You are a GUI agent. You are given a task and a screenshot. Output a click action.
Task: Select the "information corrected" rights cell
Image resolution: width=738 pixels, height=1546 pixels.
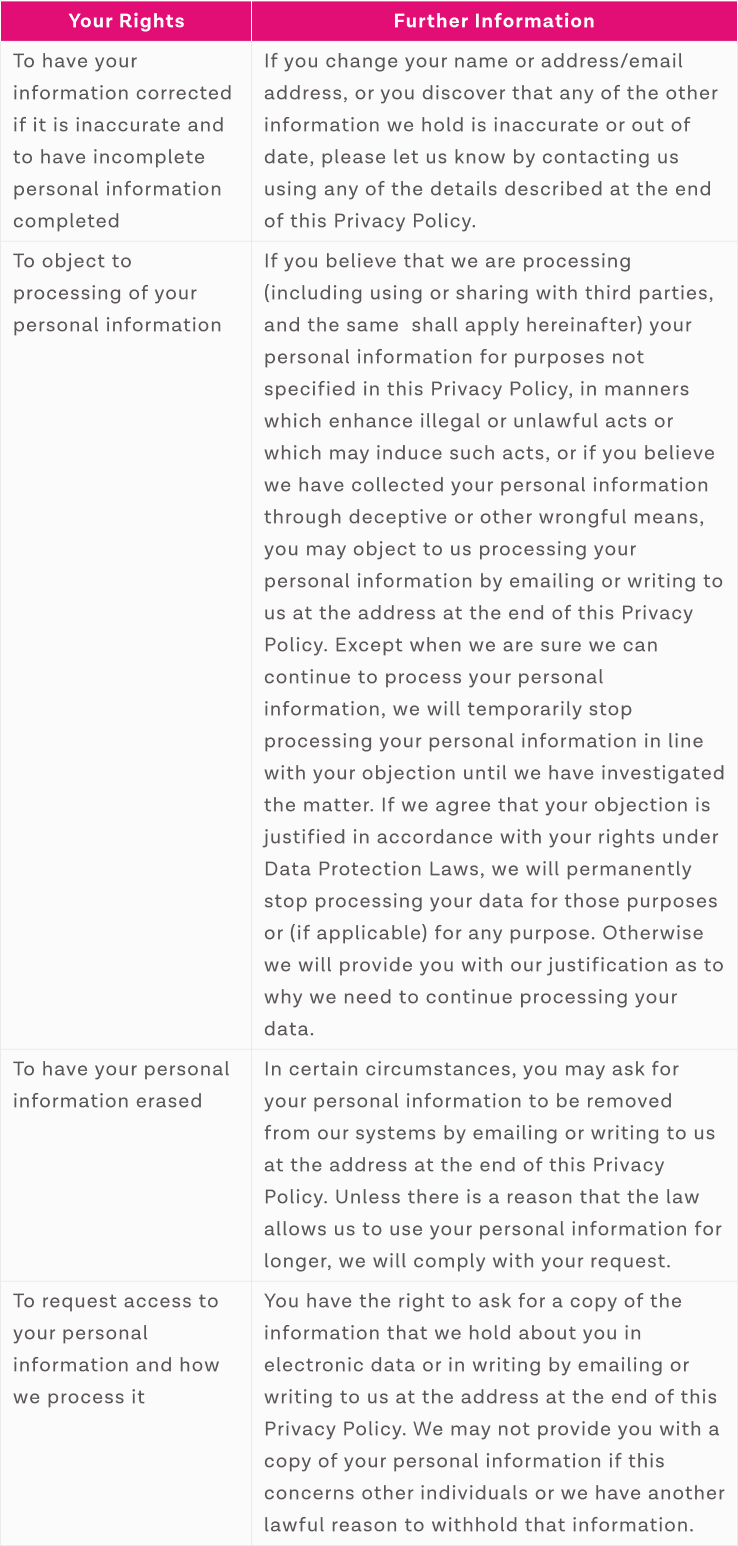coord(122,93)
